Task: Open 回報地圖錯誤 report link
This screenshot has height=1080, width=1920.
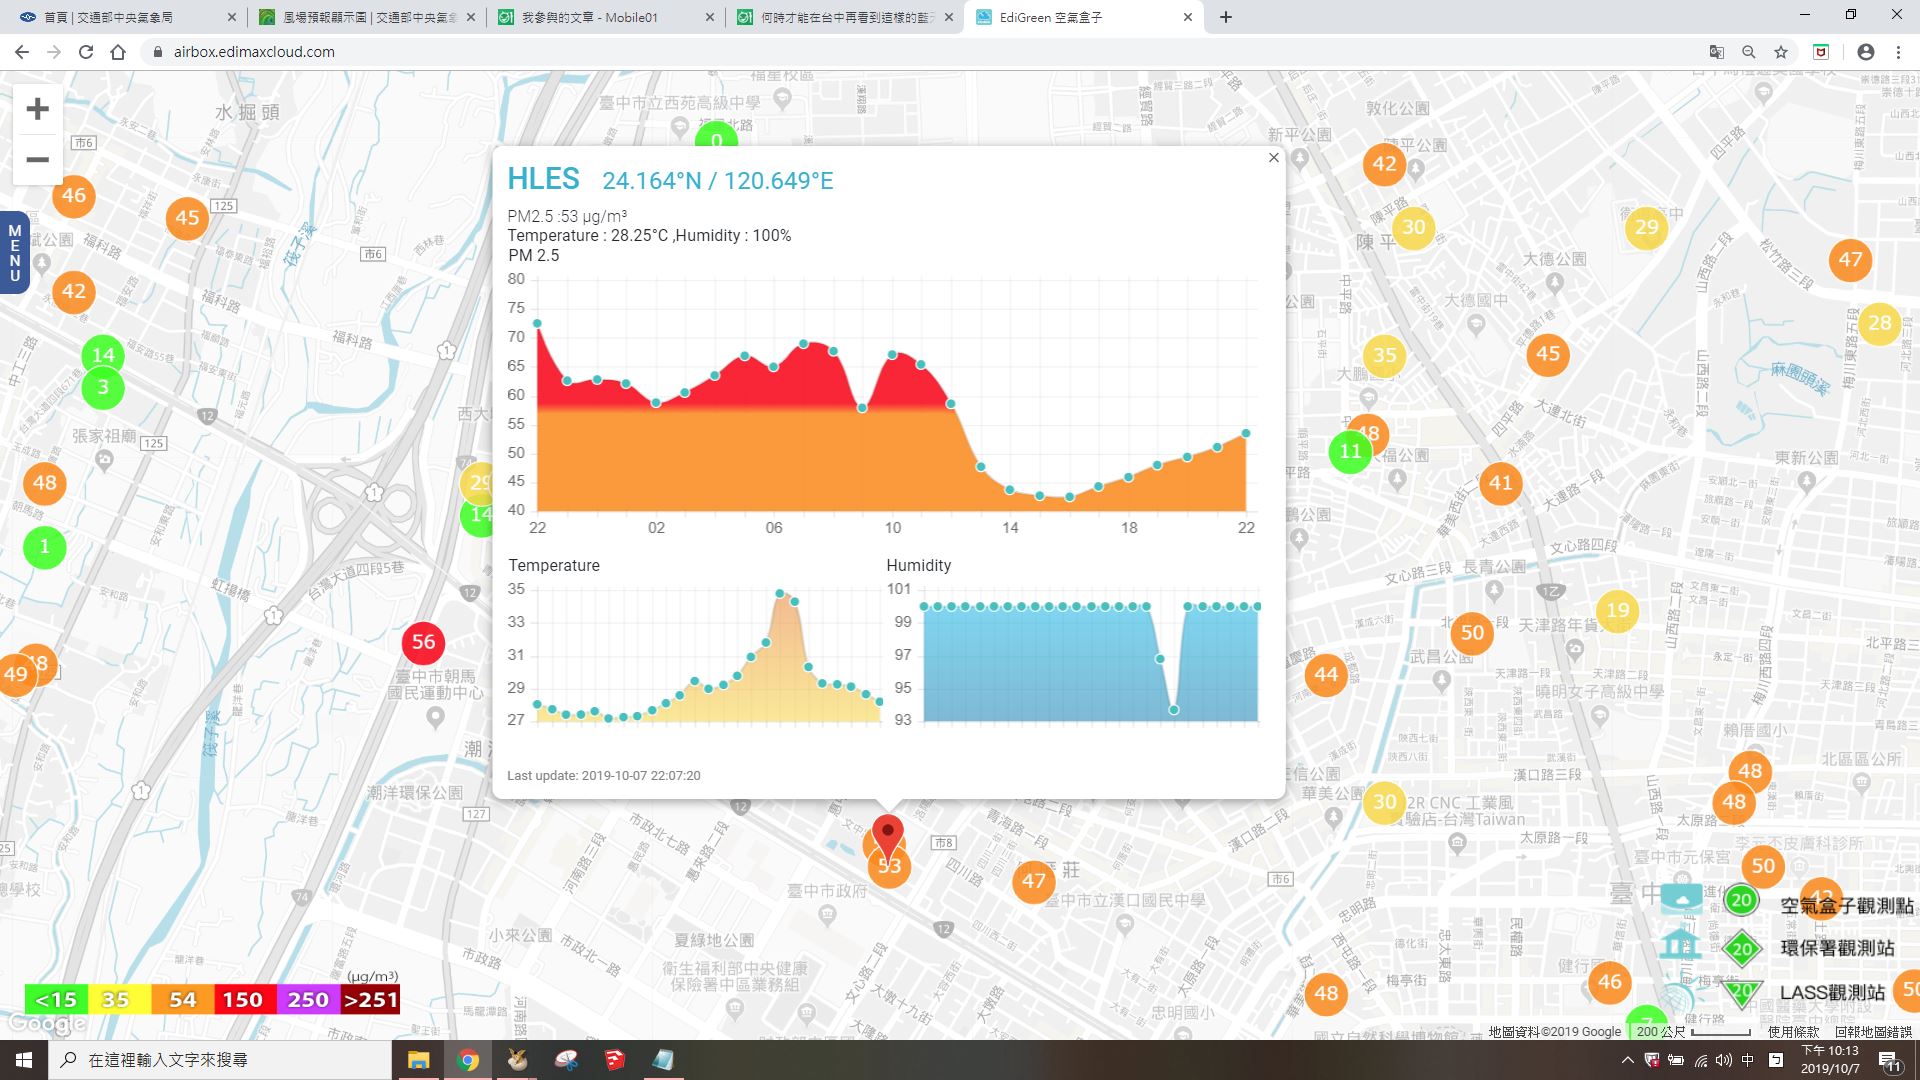Action: click(x=1872, y=1031)
